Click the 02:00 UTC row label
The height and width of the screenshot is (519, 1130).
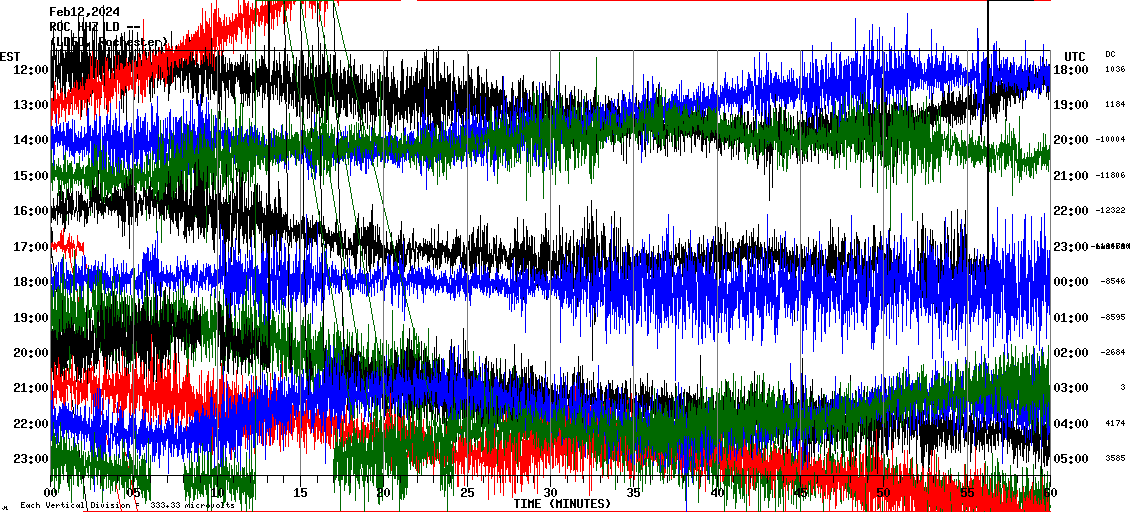(x=1071, y=353)
